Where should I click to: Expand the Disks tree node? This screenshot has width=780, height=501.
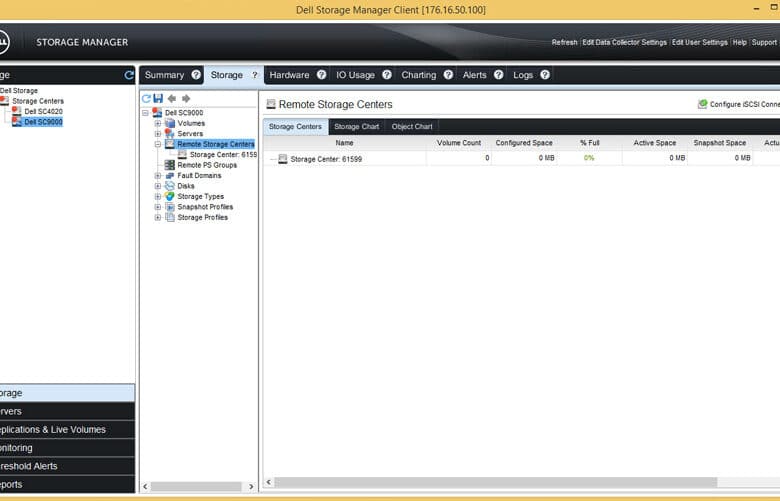[x=158, y=186]
